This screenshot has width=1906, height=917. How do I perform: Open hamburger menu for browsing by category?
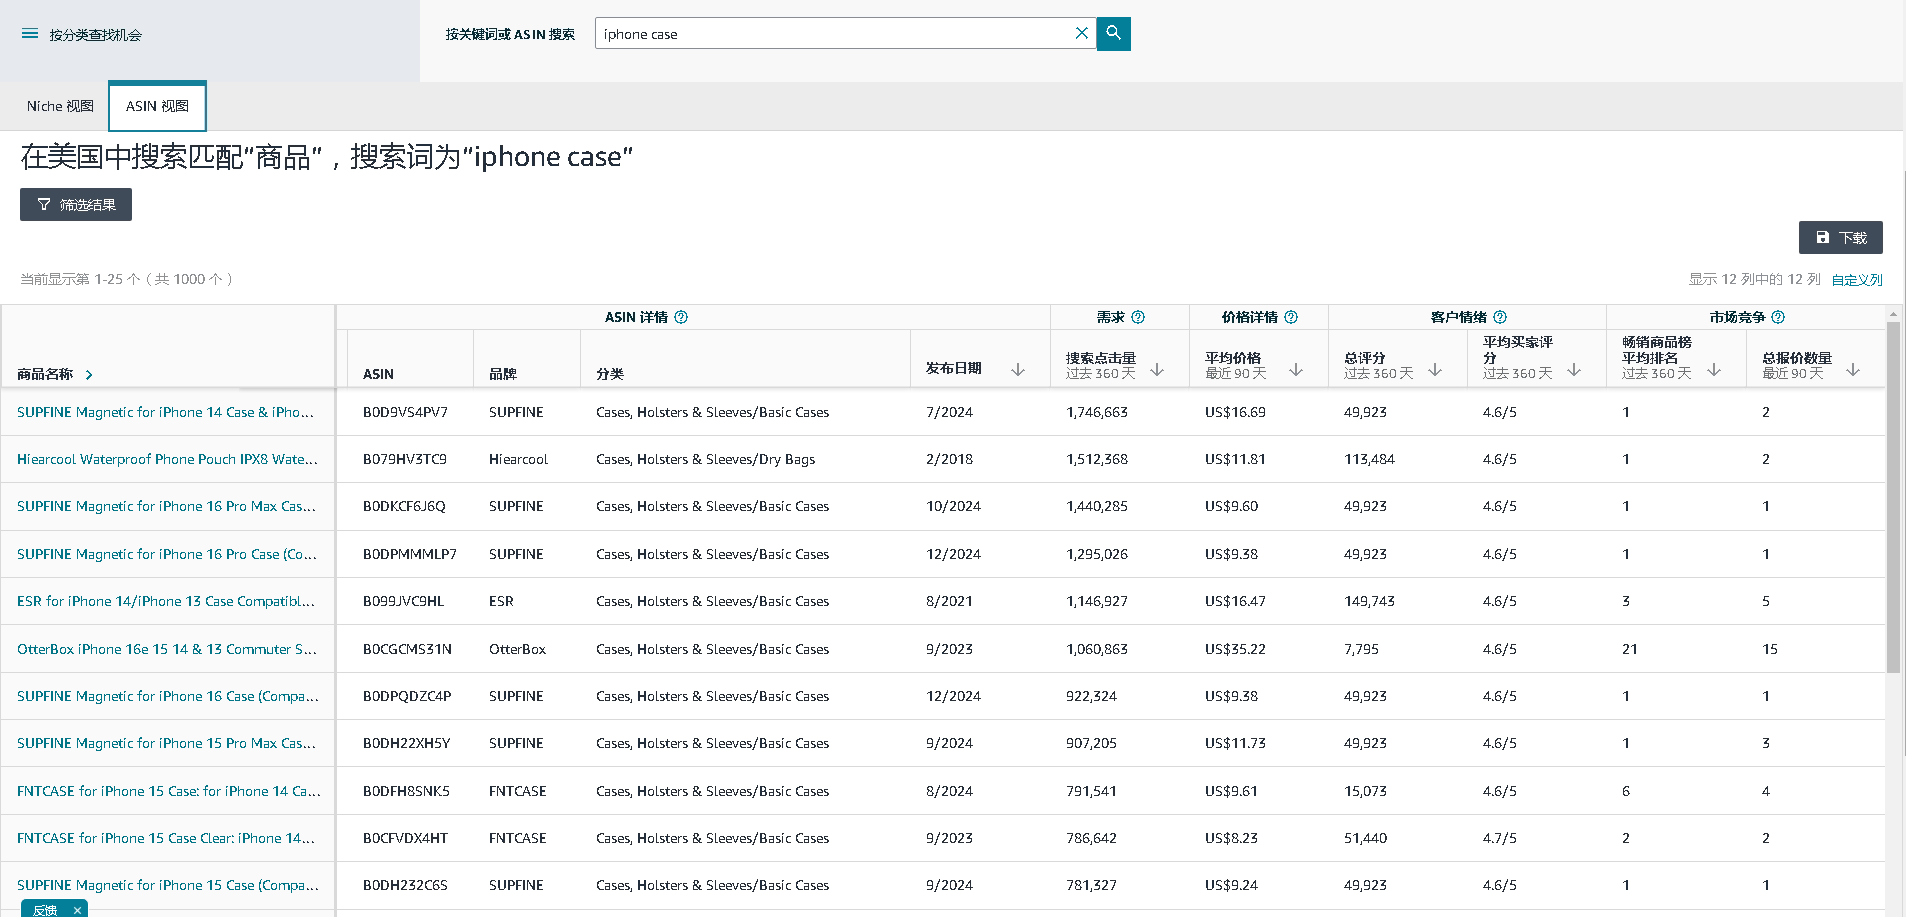pyautogui.click(x=30, y=34)
